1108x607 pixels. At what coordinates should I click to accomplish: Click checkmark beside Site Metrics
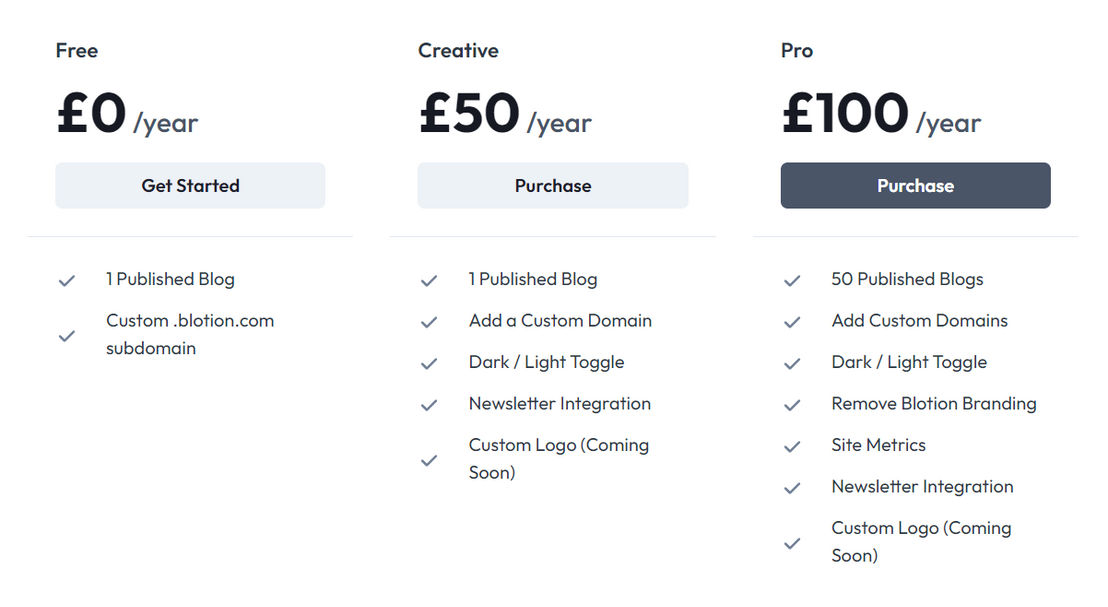tap(792, 447)
